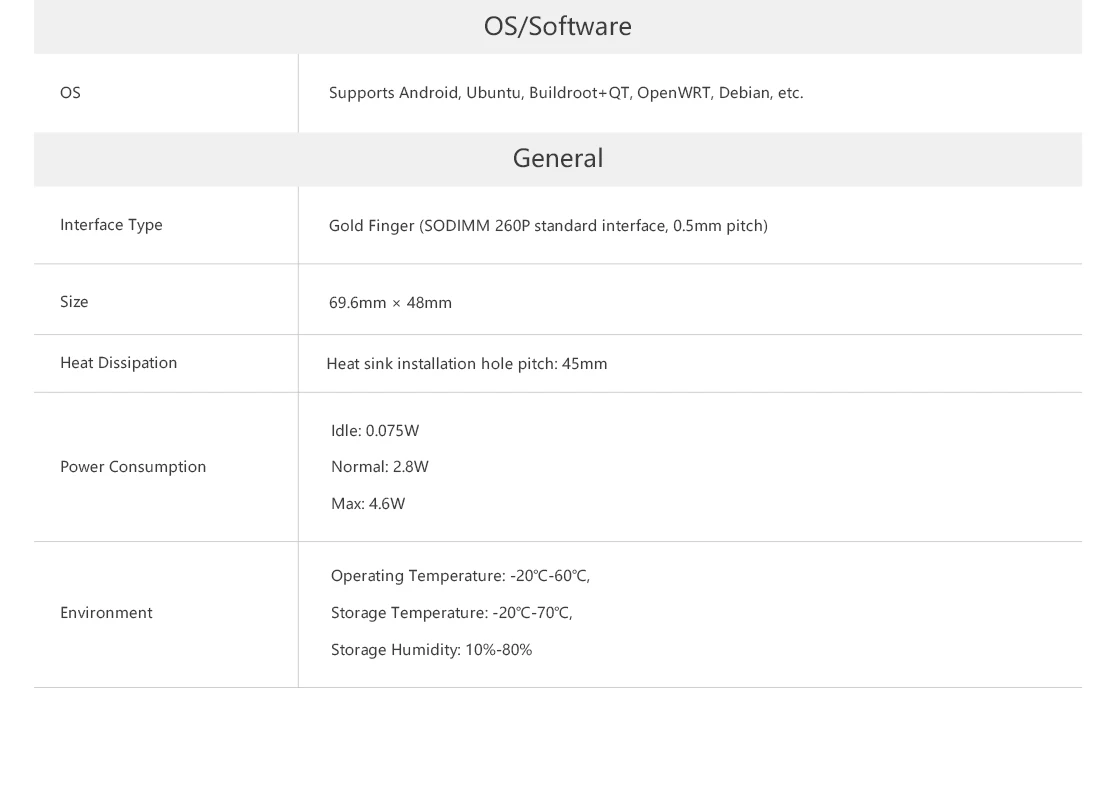Select the Interface Type label

111,225
